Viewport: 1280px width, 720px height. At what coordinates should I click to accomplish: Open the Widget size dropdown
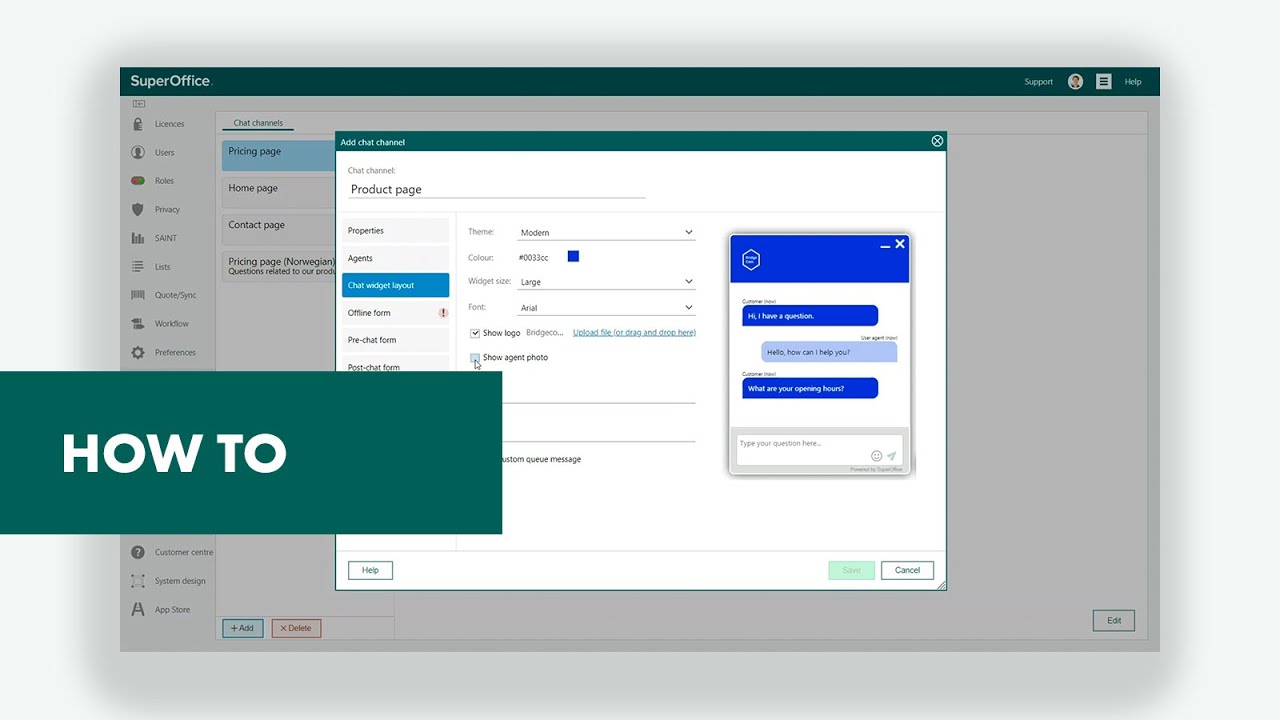click(606, 282)
